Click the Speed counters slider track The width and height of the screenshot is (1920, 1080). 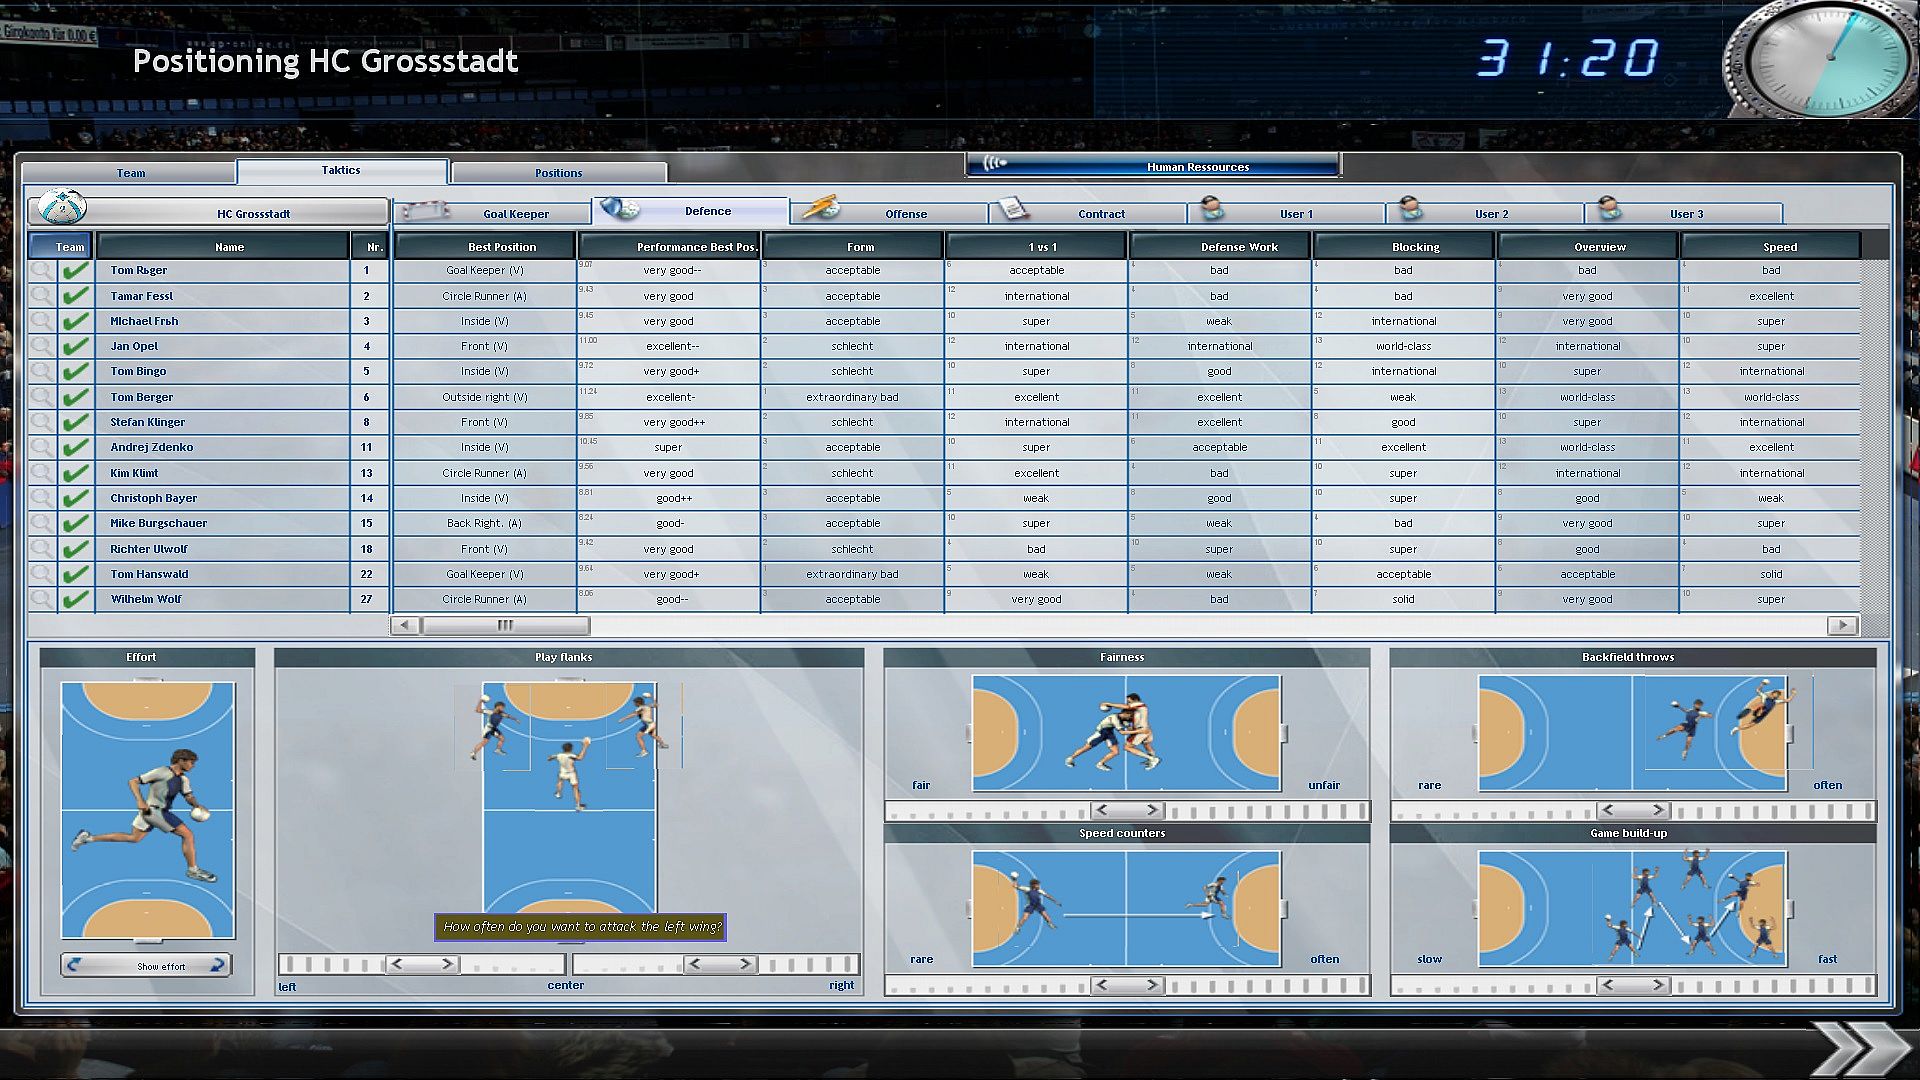pos(1270,985)
